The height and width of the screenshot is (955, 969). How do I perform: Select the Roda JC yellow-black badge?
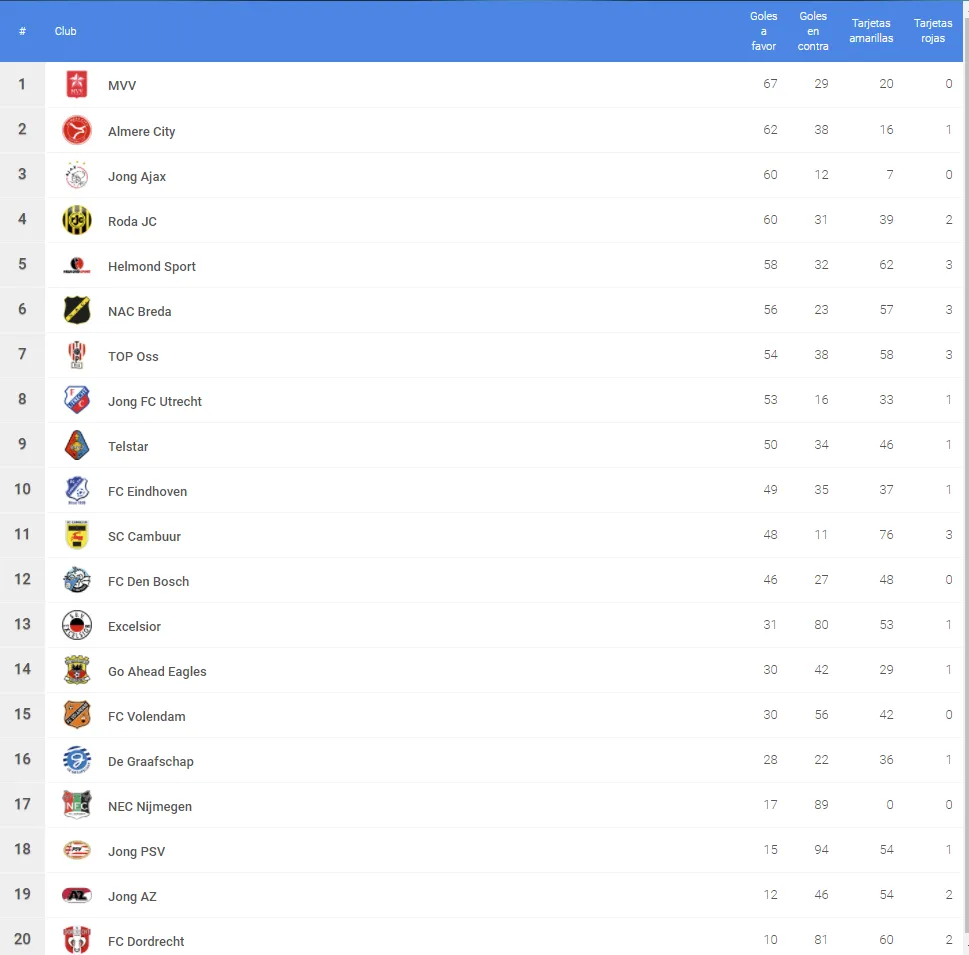pos(77,220)
